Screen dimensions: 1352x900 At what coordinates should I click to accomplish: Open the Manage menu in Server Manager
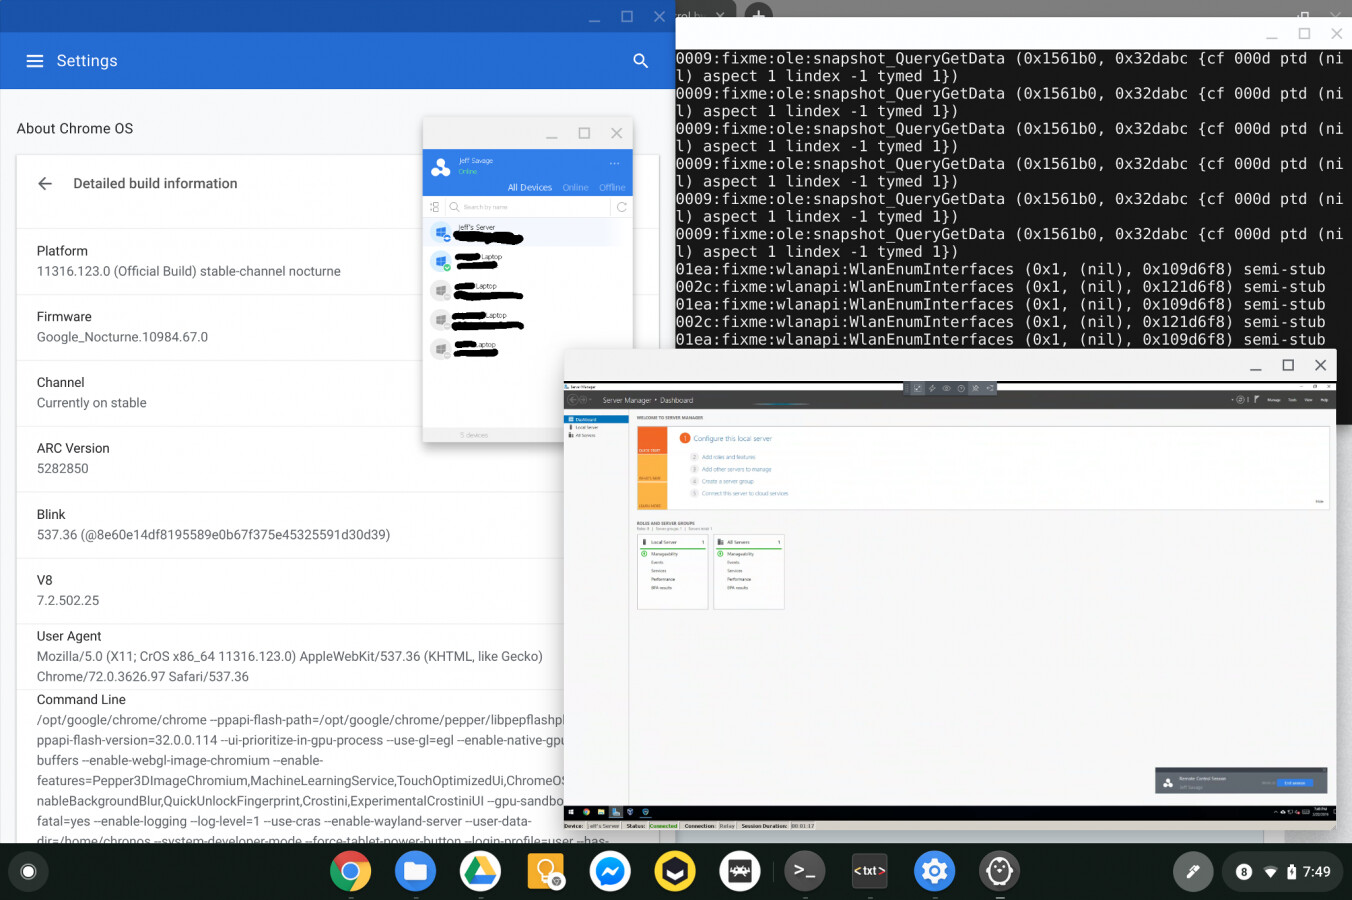click(x=1274, y=400)
